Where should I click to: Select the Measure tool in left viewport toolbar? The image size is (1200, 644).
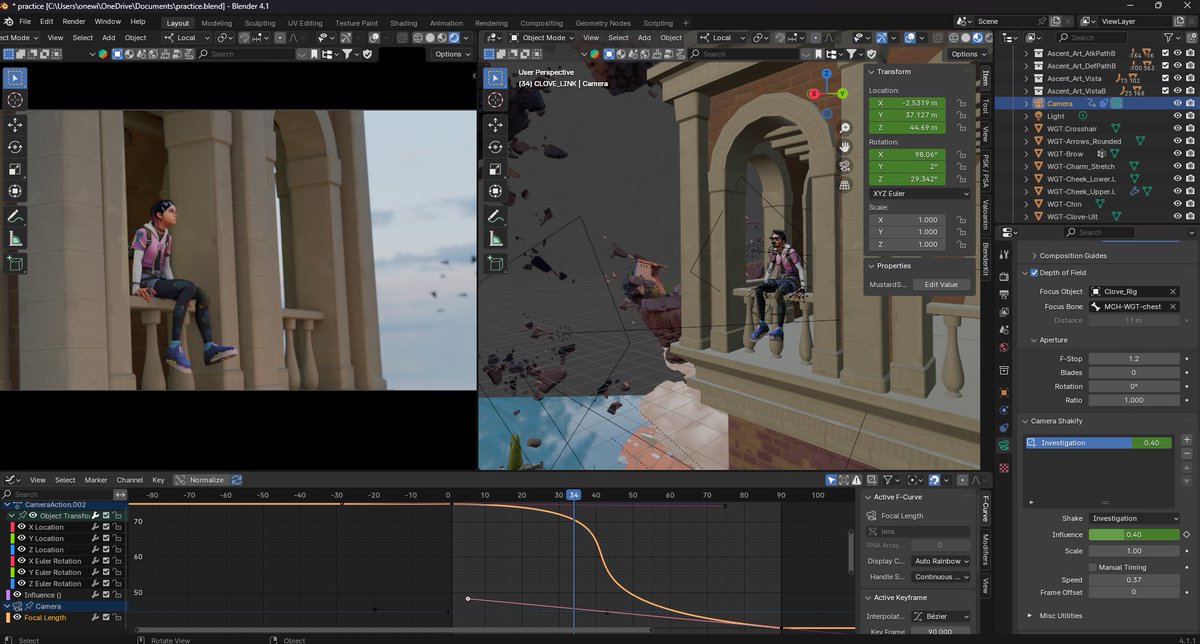(x=15, y=239)
